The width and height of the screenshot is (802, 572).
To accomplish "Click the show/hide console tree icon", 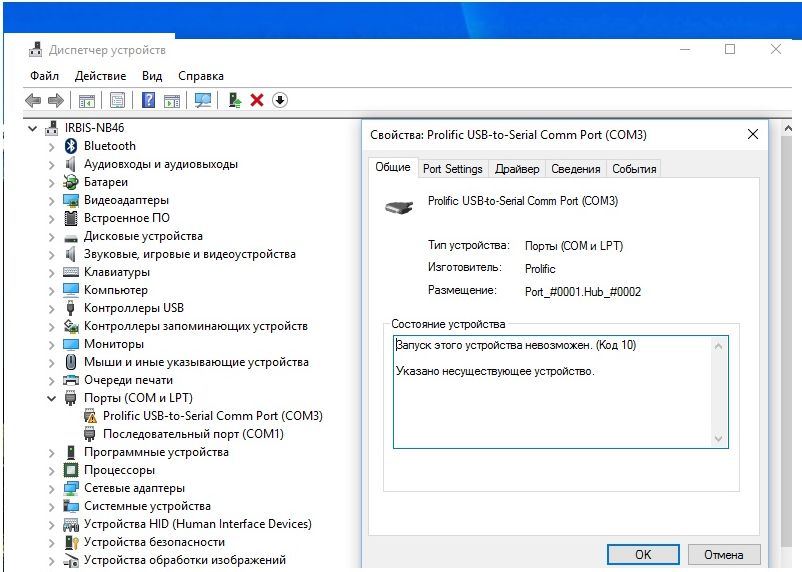I will (86, 100).
